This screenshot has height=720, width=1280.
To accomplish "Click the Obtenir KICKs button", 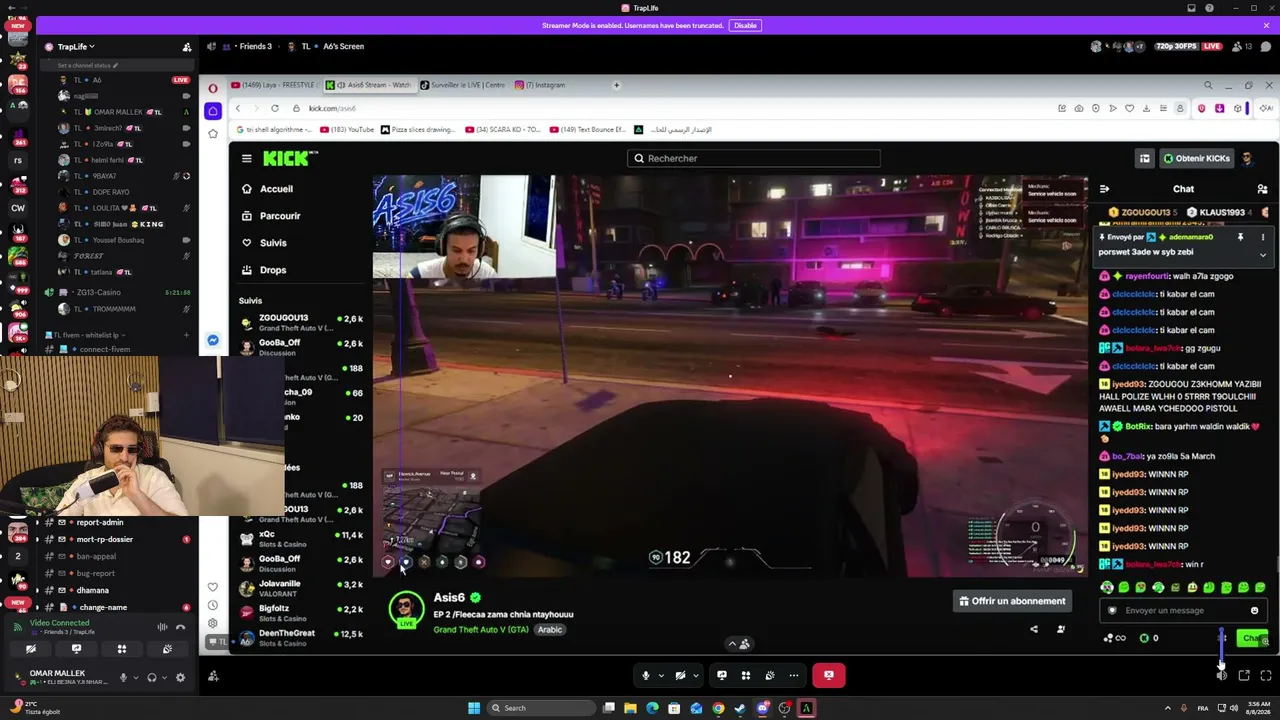I will pos(1196,158).
